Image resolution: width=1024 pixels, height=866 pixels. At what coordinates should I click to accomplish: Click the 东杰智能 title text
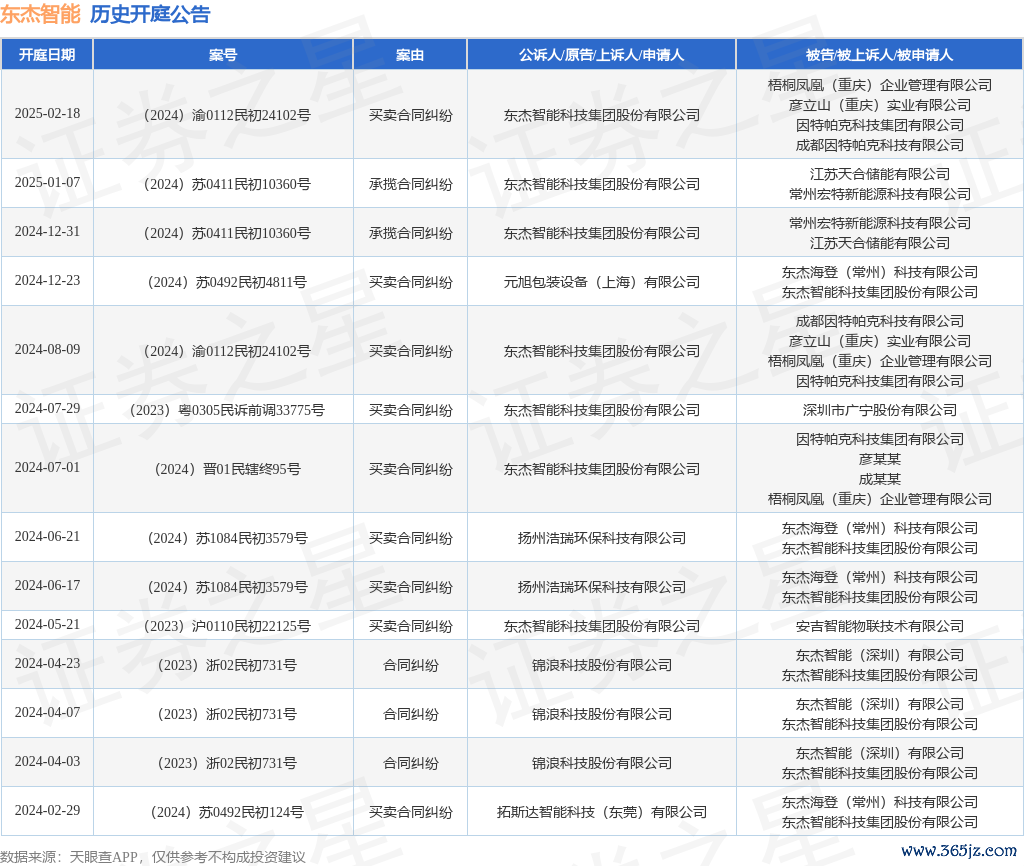point(40,14)
